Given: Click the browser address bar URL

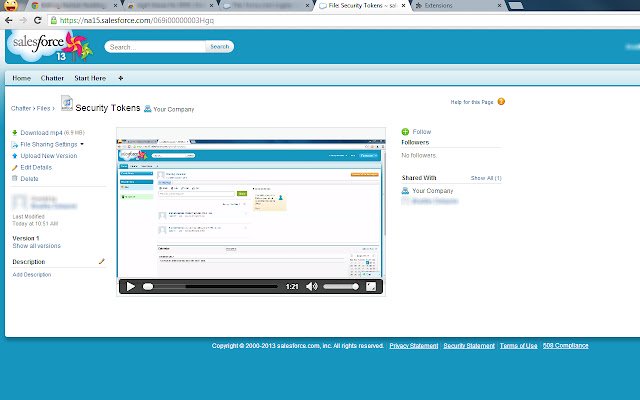Looking at the screenshot, I should tap(137, 20).
